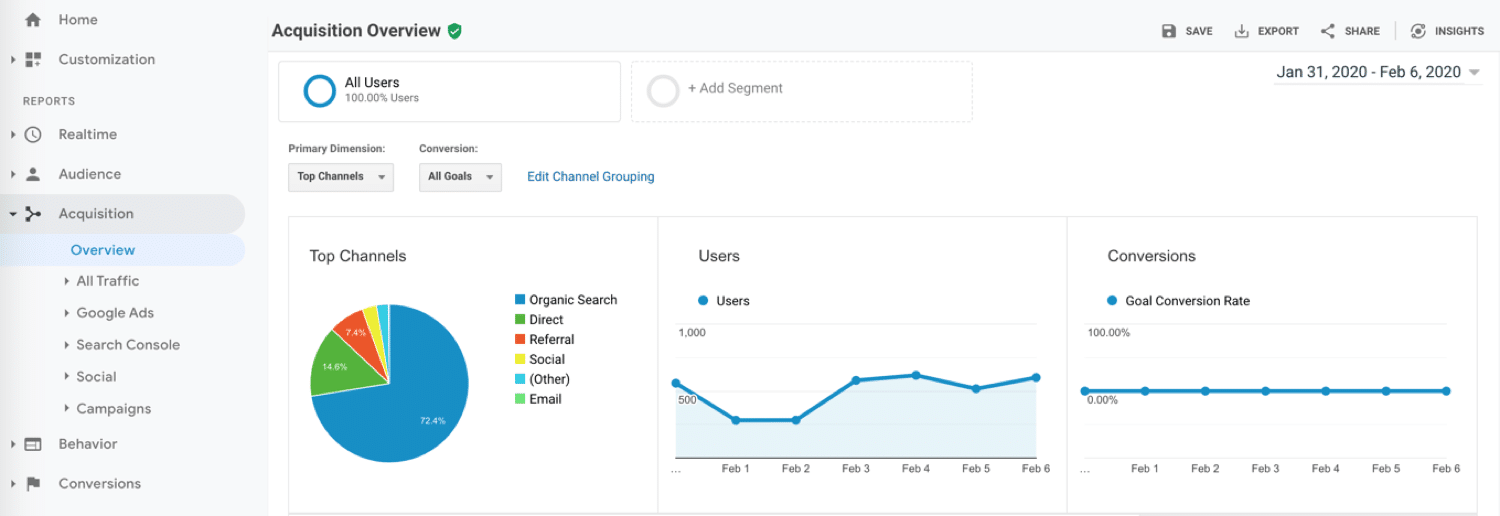
Task: Click the green verified shield icon
Action: [x=455, y=31]
